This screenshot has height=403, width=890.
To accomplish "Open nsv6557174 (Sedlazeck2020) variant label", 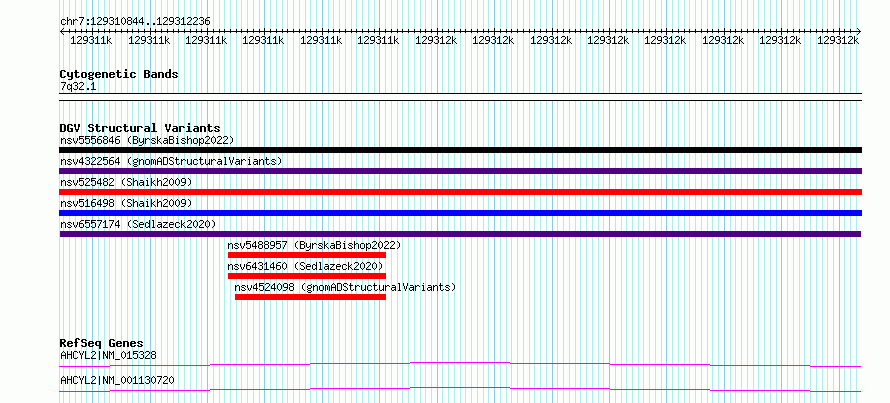I will 138,224.
